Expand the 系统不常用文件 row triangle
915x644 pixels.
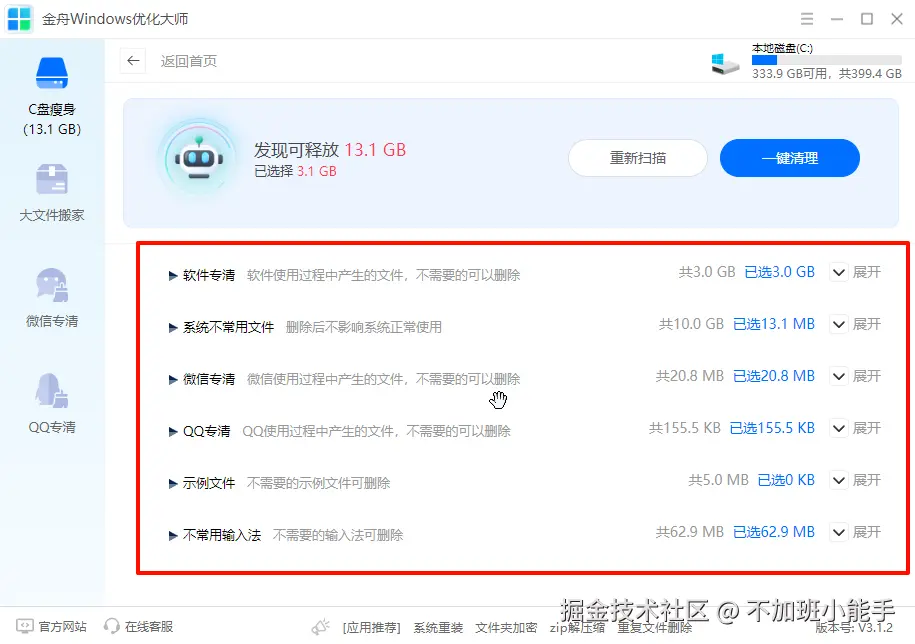[x=173, y=327]
